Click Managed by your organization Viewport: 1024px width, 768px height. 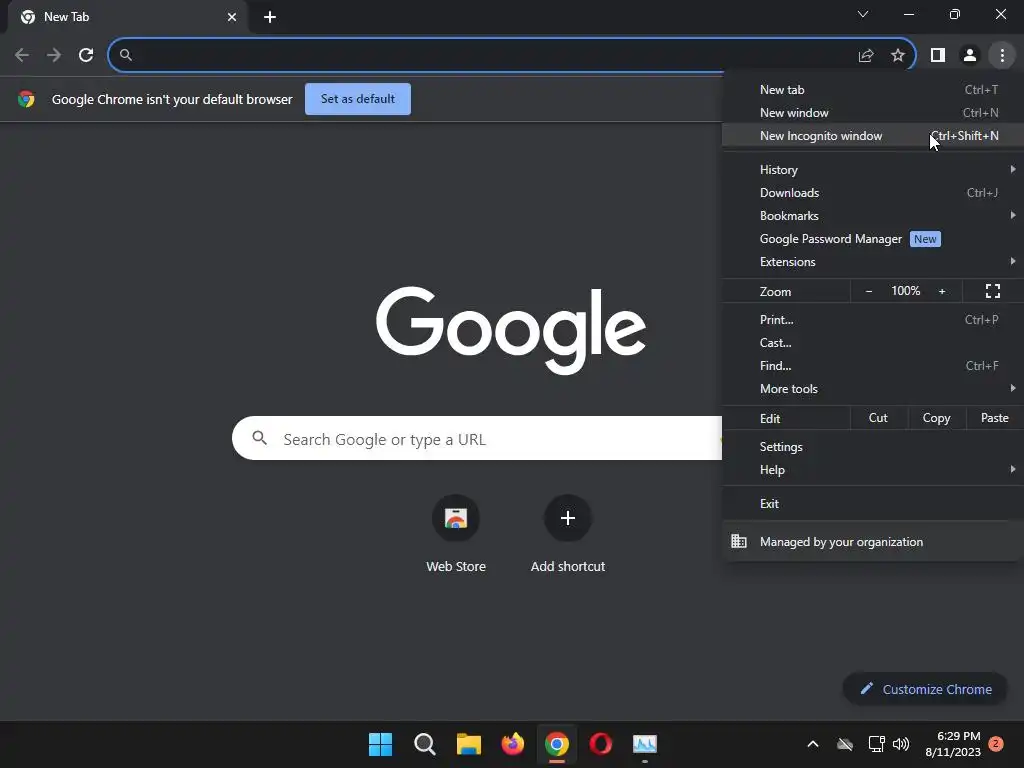coord(872,542)
